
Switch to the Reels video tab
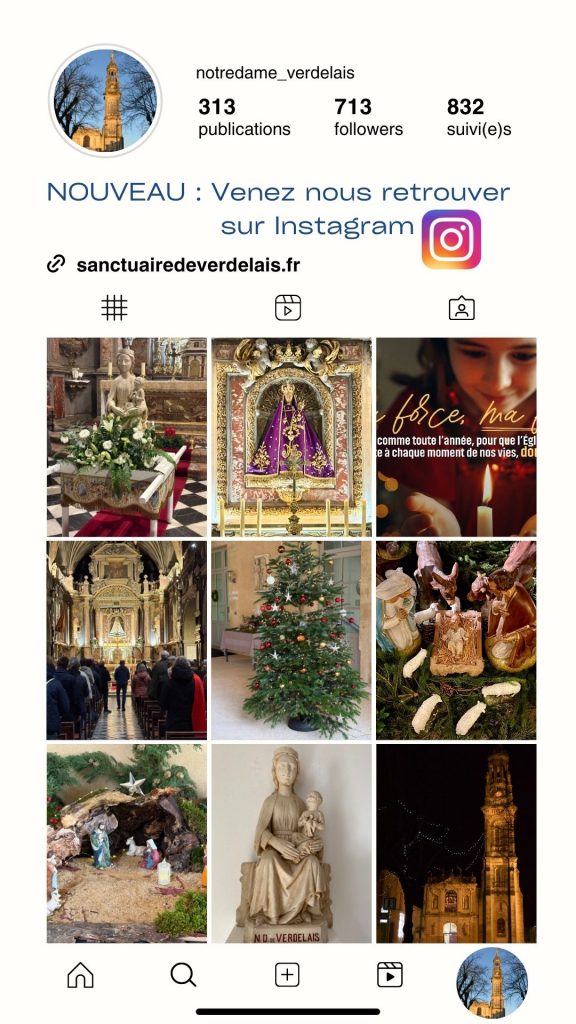[288, 308]
